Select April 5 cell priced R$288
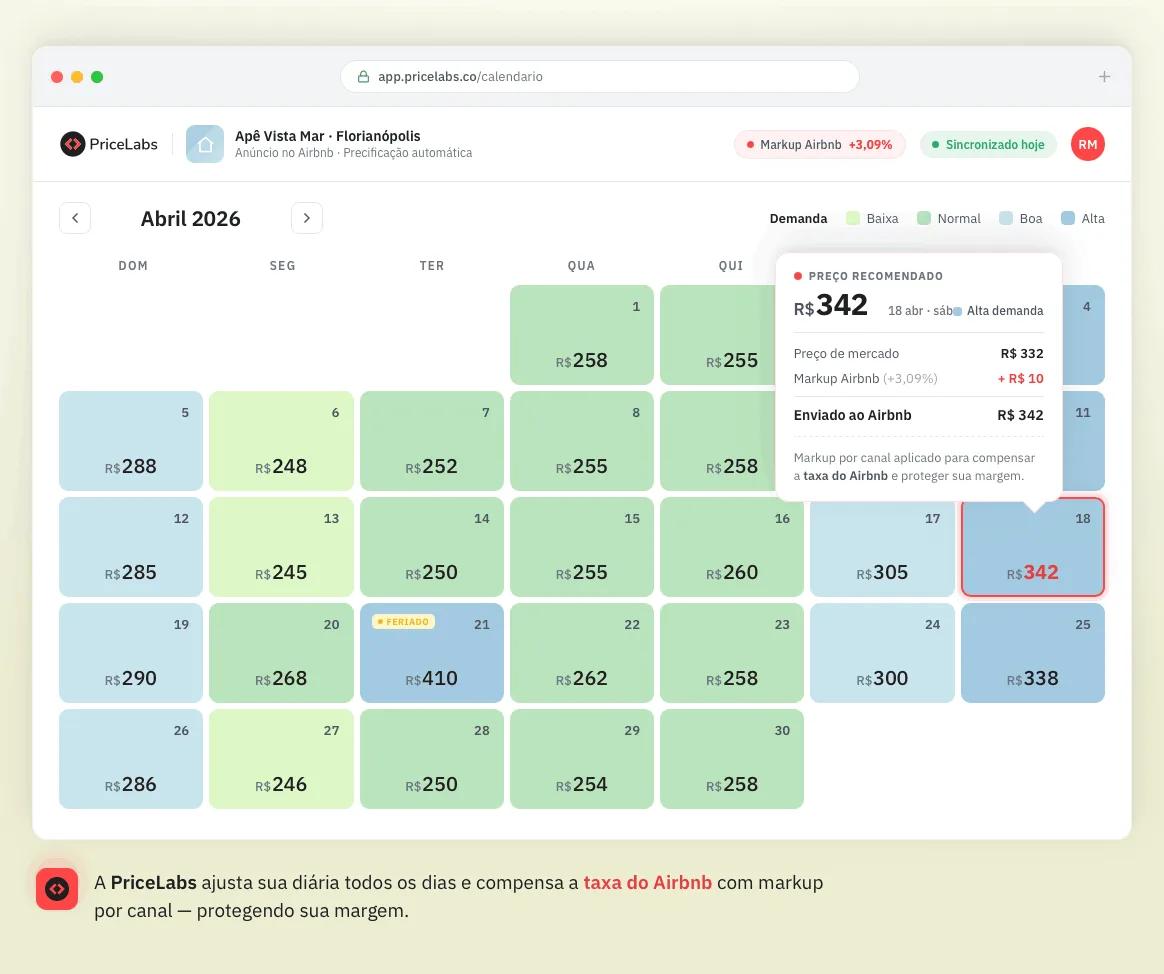1164x974 pixels. click(x=131, y=441)
